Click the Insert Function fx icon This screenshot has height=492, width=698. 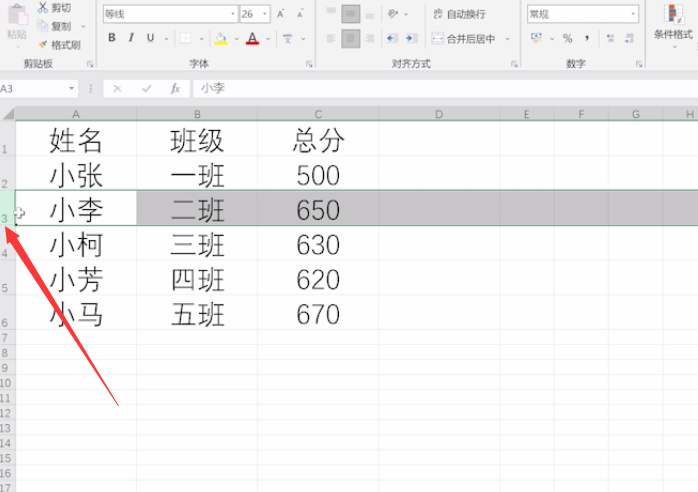point(174,88)
